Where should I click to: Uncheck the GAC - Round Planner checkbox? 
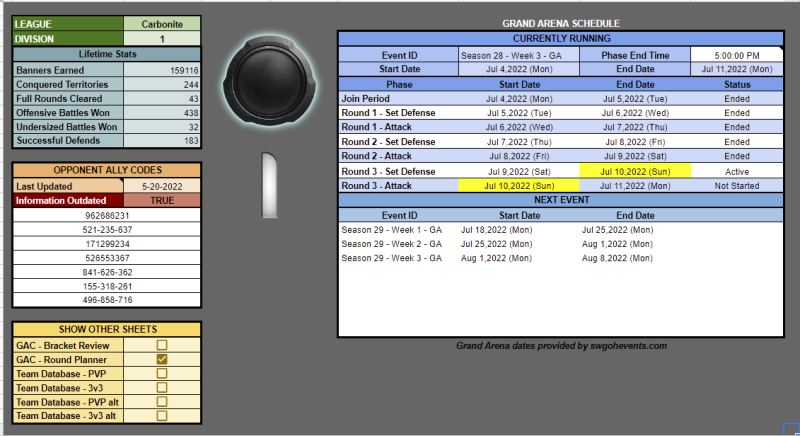click(x=162, y=359)
